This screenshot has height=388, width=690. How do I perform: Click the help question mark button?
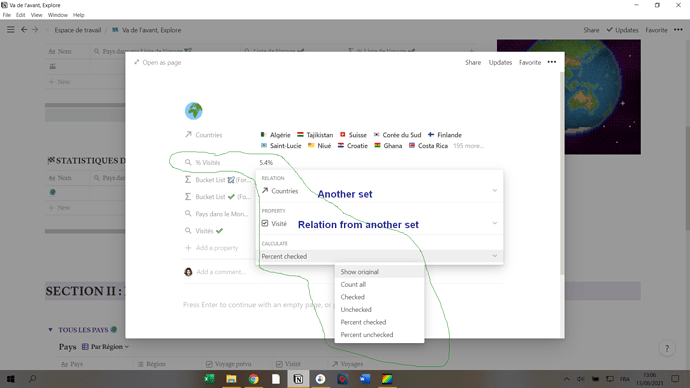667,348
